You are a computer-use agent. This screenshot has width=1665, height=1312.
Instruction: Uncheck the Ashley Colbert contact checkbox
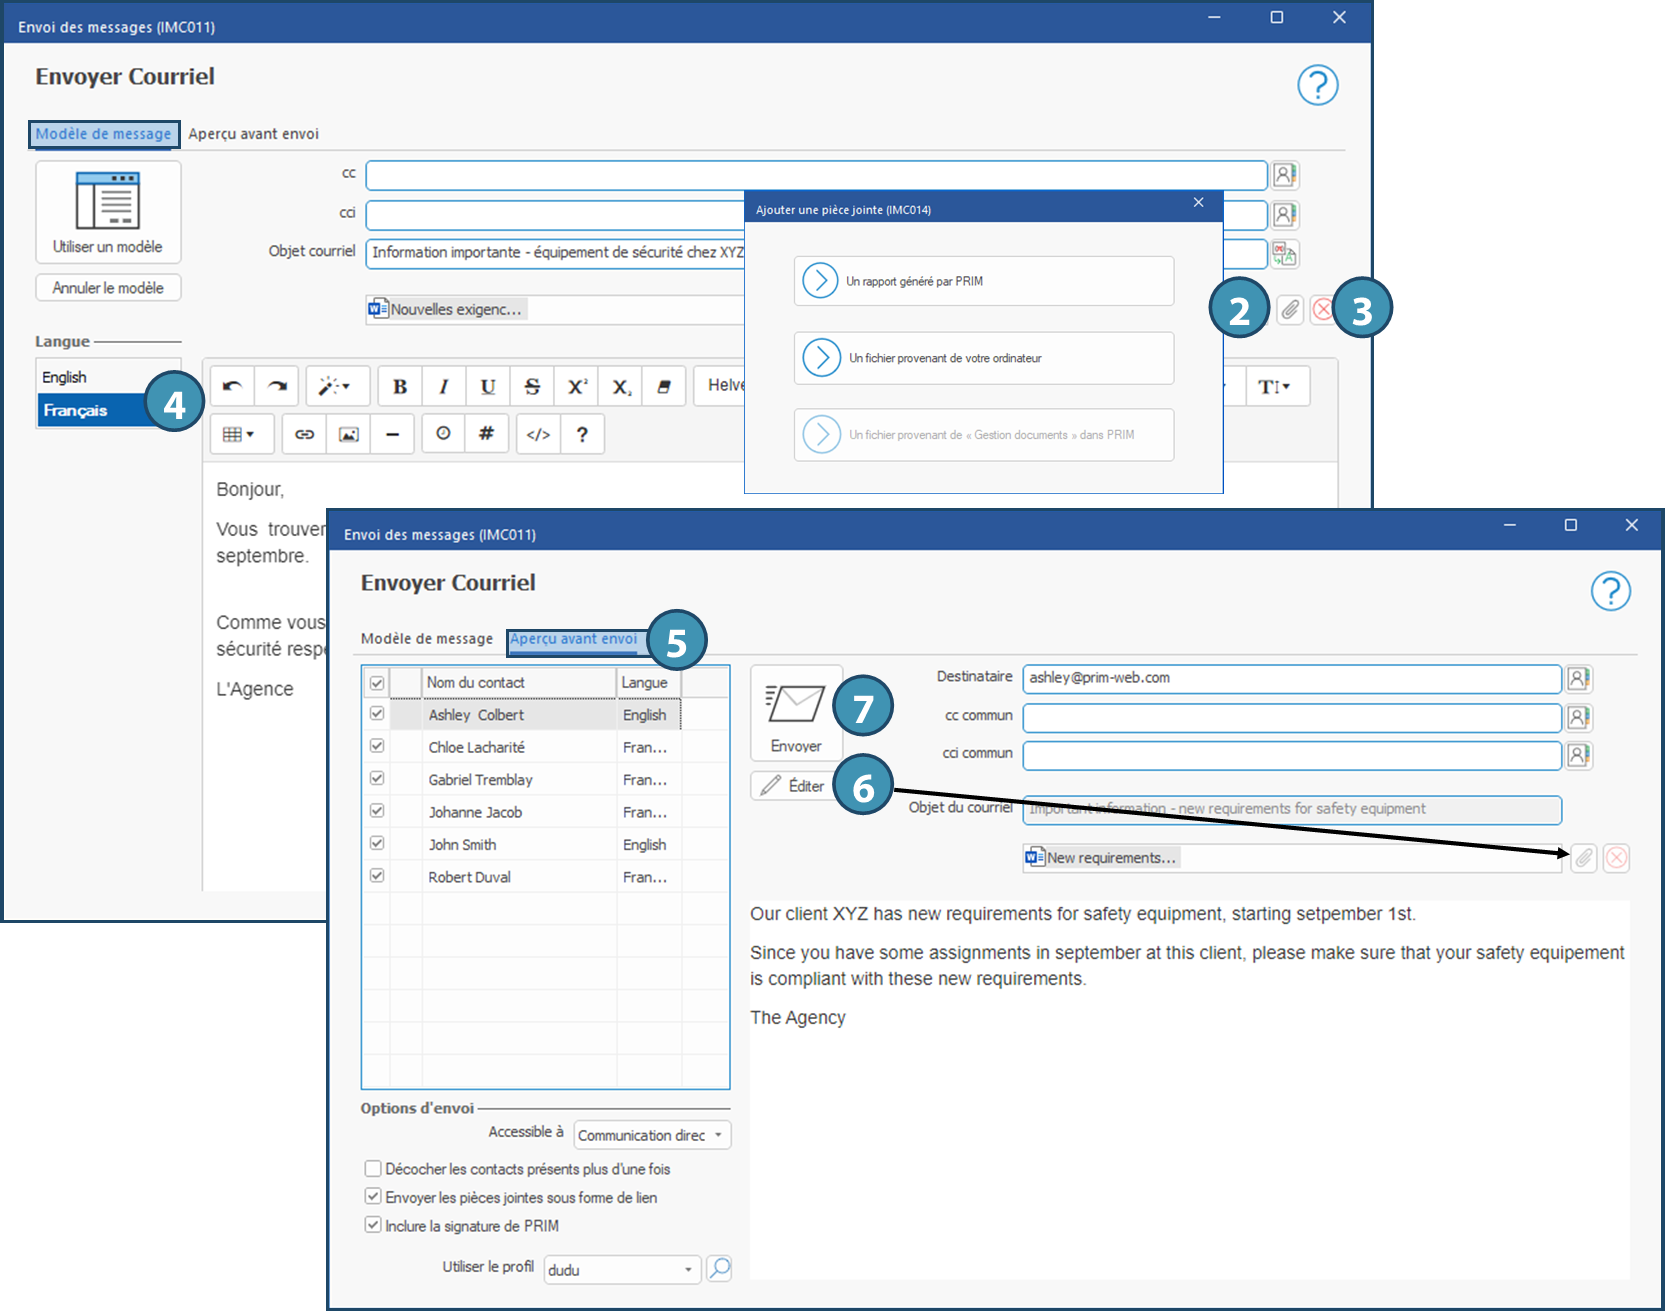(x=377, y=714)
